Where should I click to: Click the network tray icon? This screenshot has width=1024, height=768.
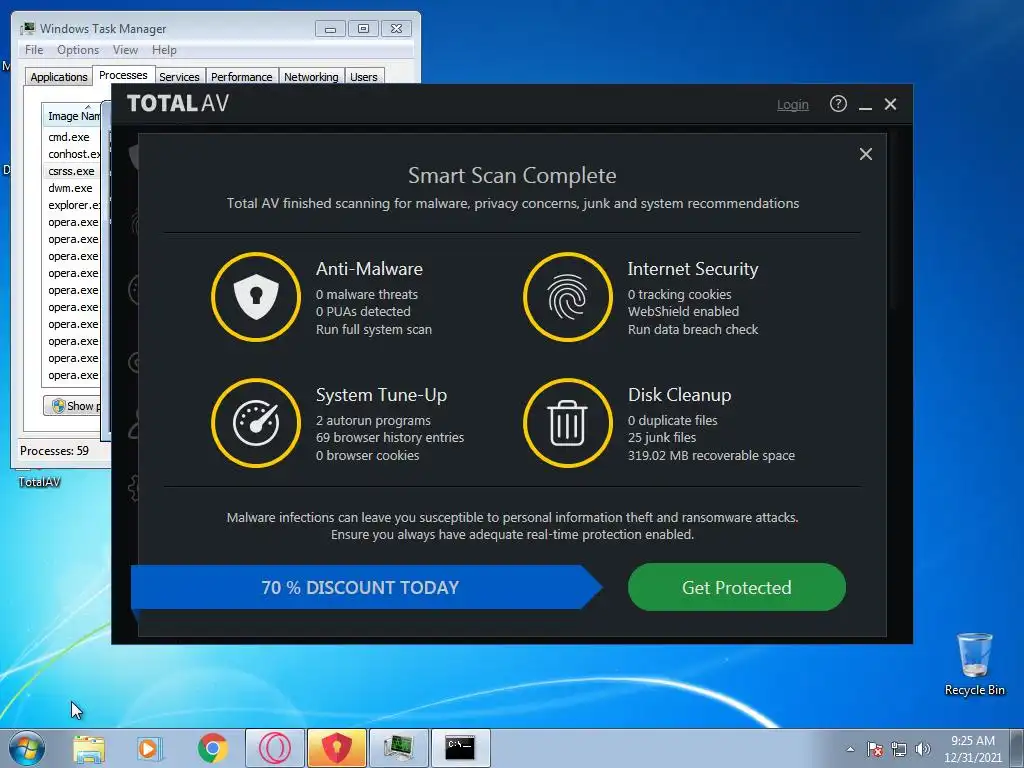[899, 749]
